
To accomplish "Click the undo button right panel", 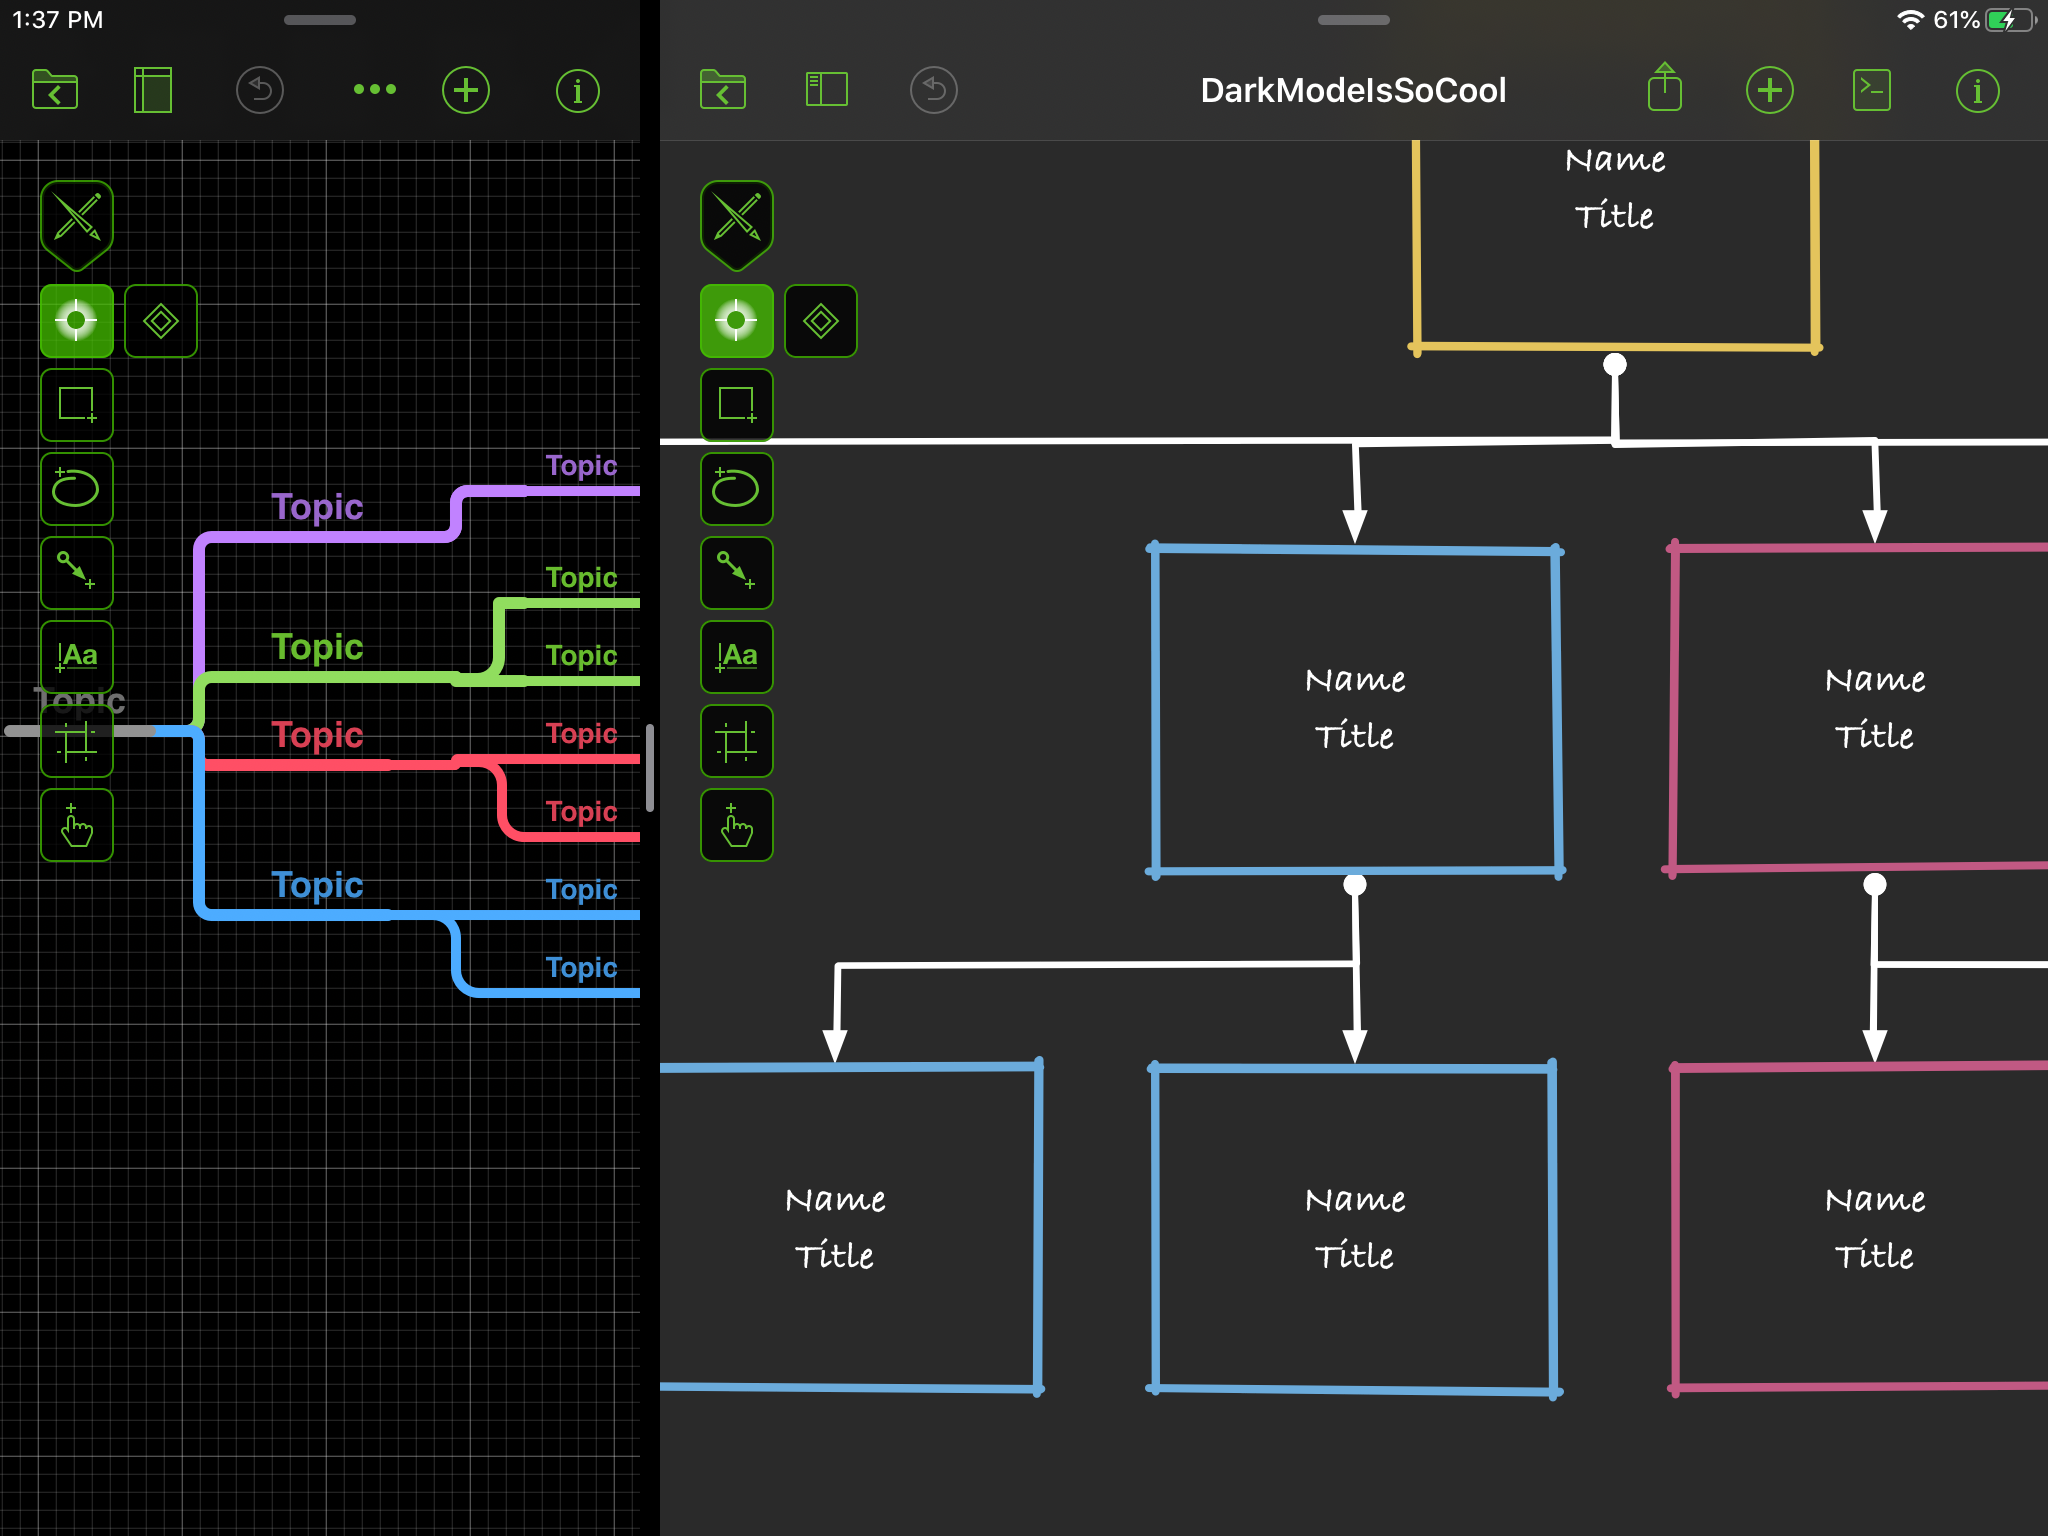I will tap(932, 89).
